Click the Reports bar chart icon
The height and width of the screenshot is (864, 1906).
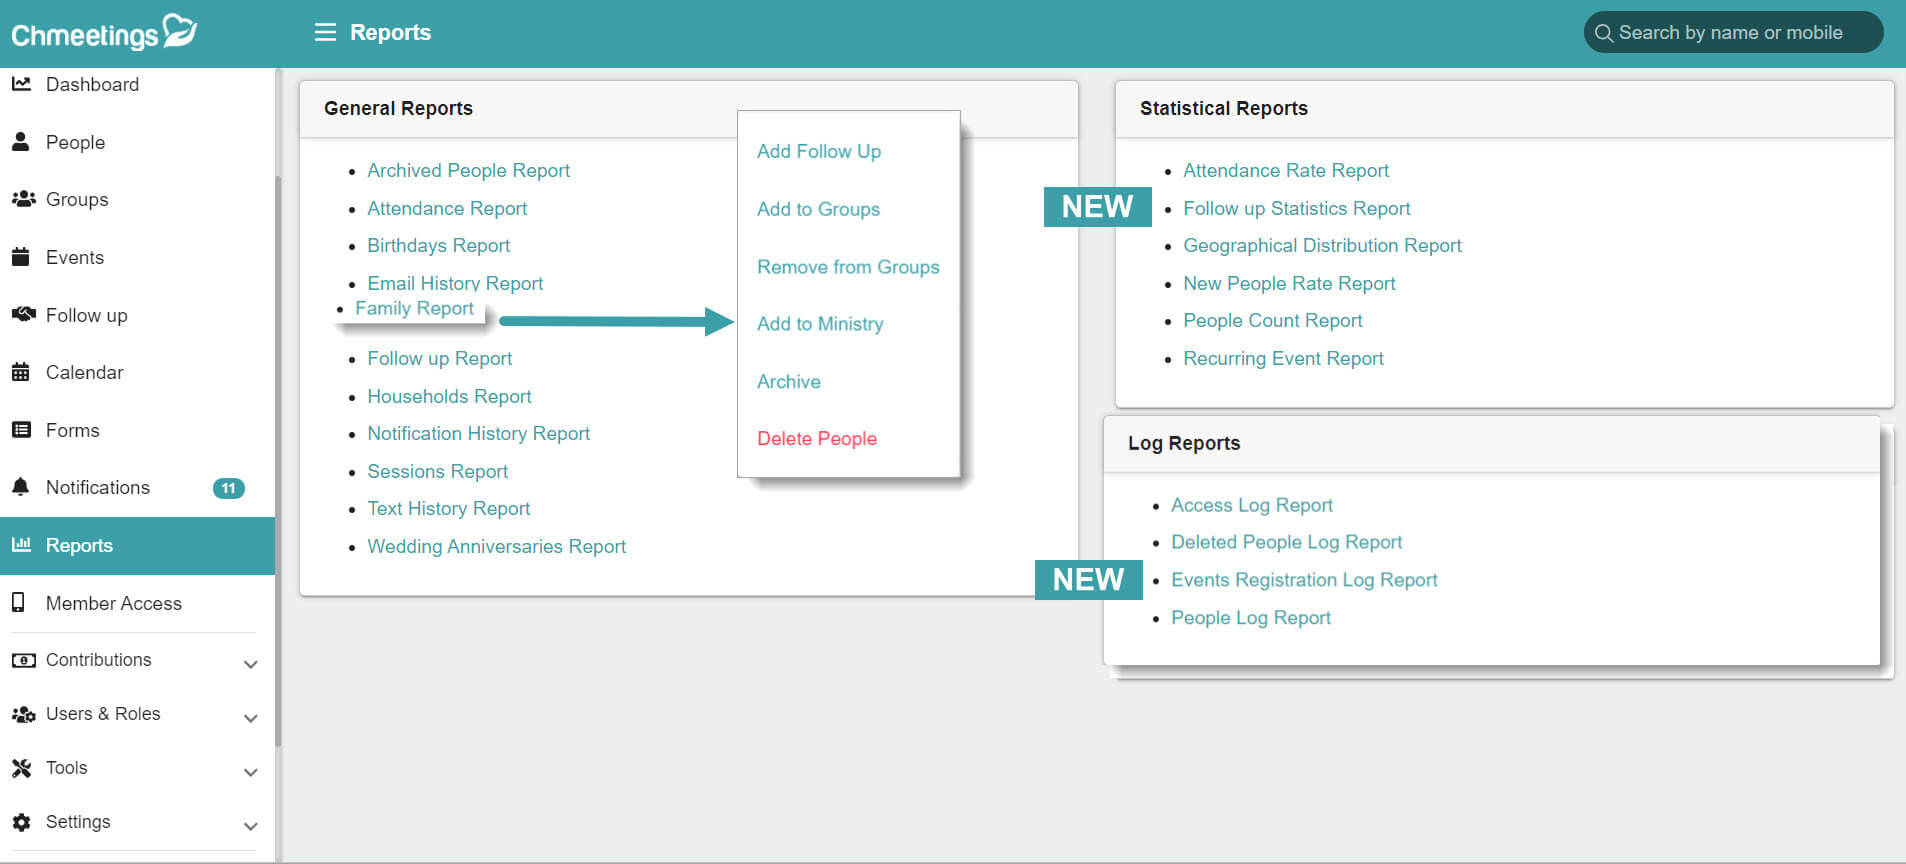21,545
